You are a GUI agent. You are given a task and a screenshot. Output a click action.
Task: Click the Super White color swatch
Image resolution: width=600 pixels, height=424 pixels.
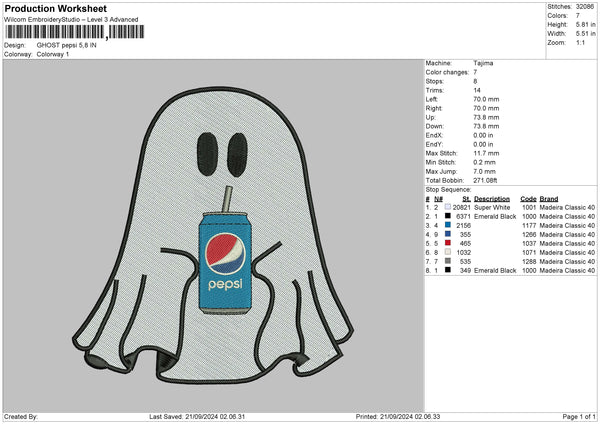pos(448,206)
